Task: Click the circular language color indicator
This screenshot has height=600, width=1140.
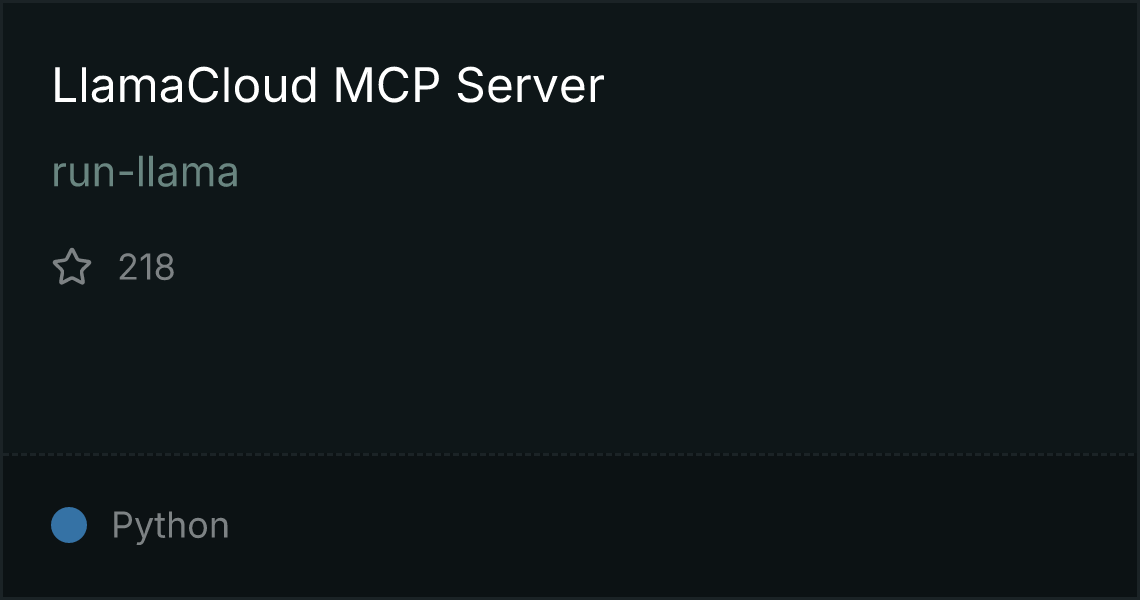Action: 69,525
